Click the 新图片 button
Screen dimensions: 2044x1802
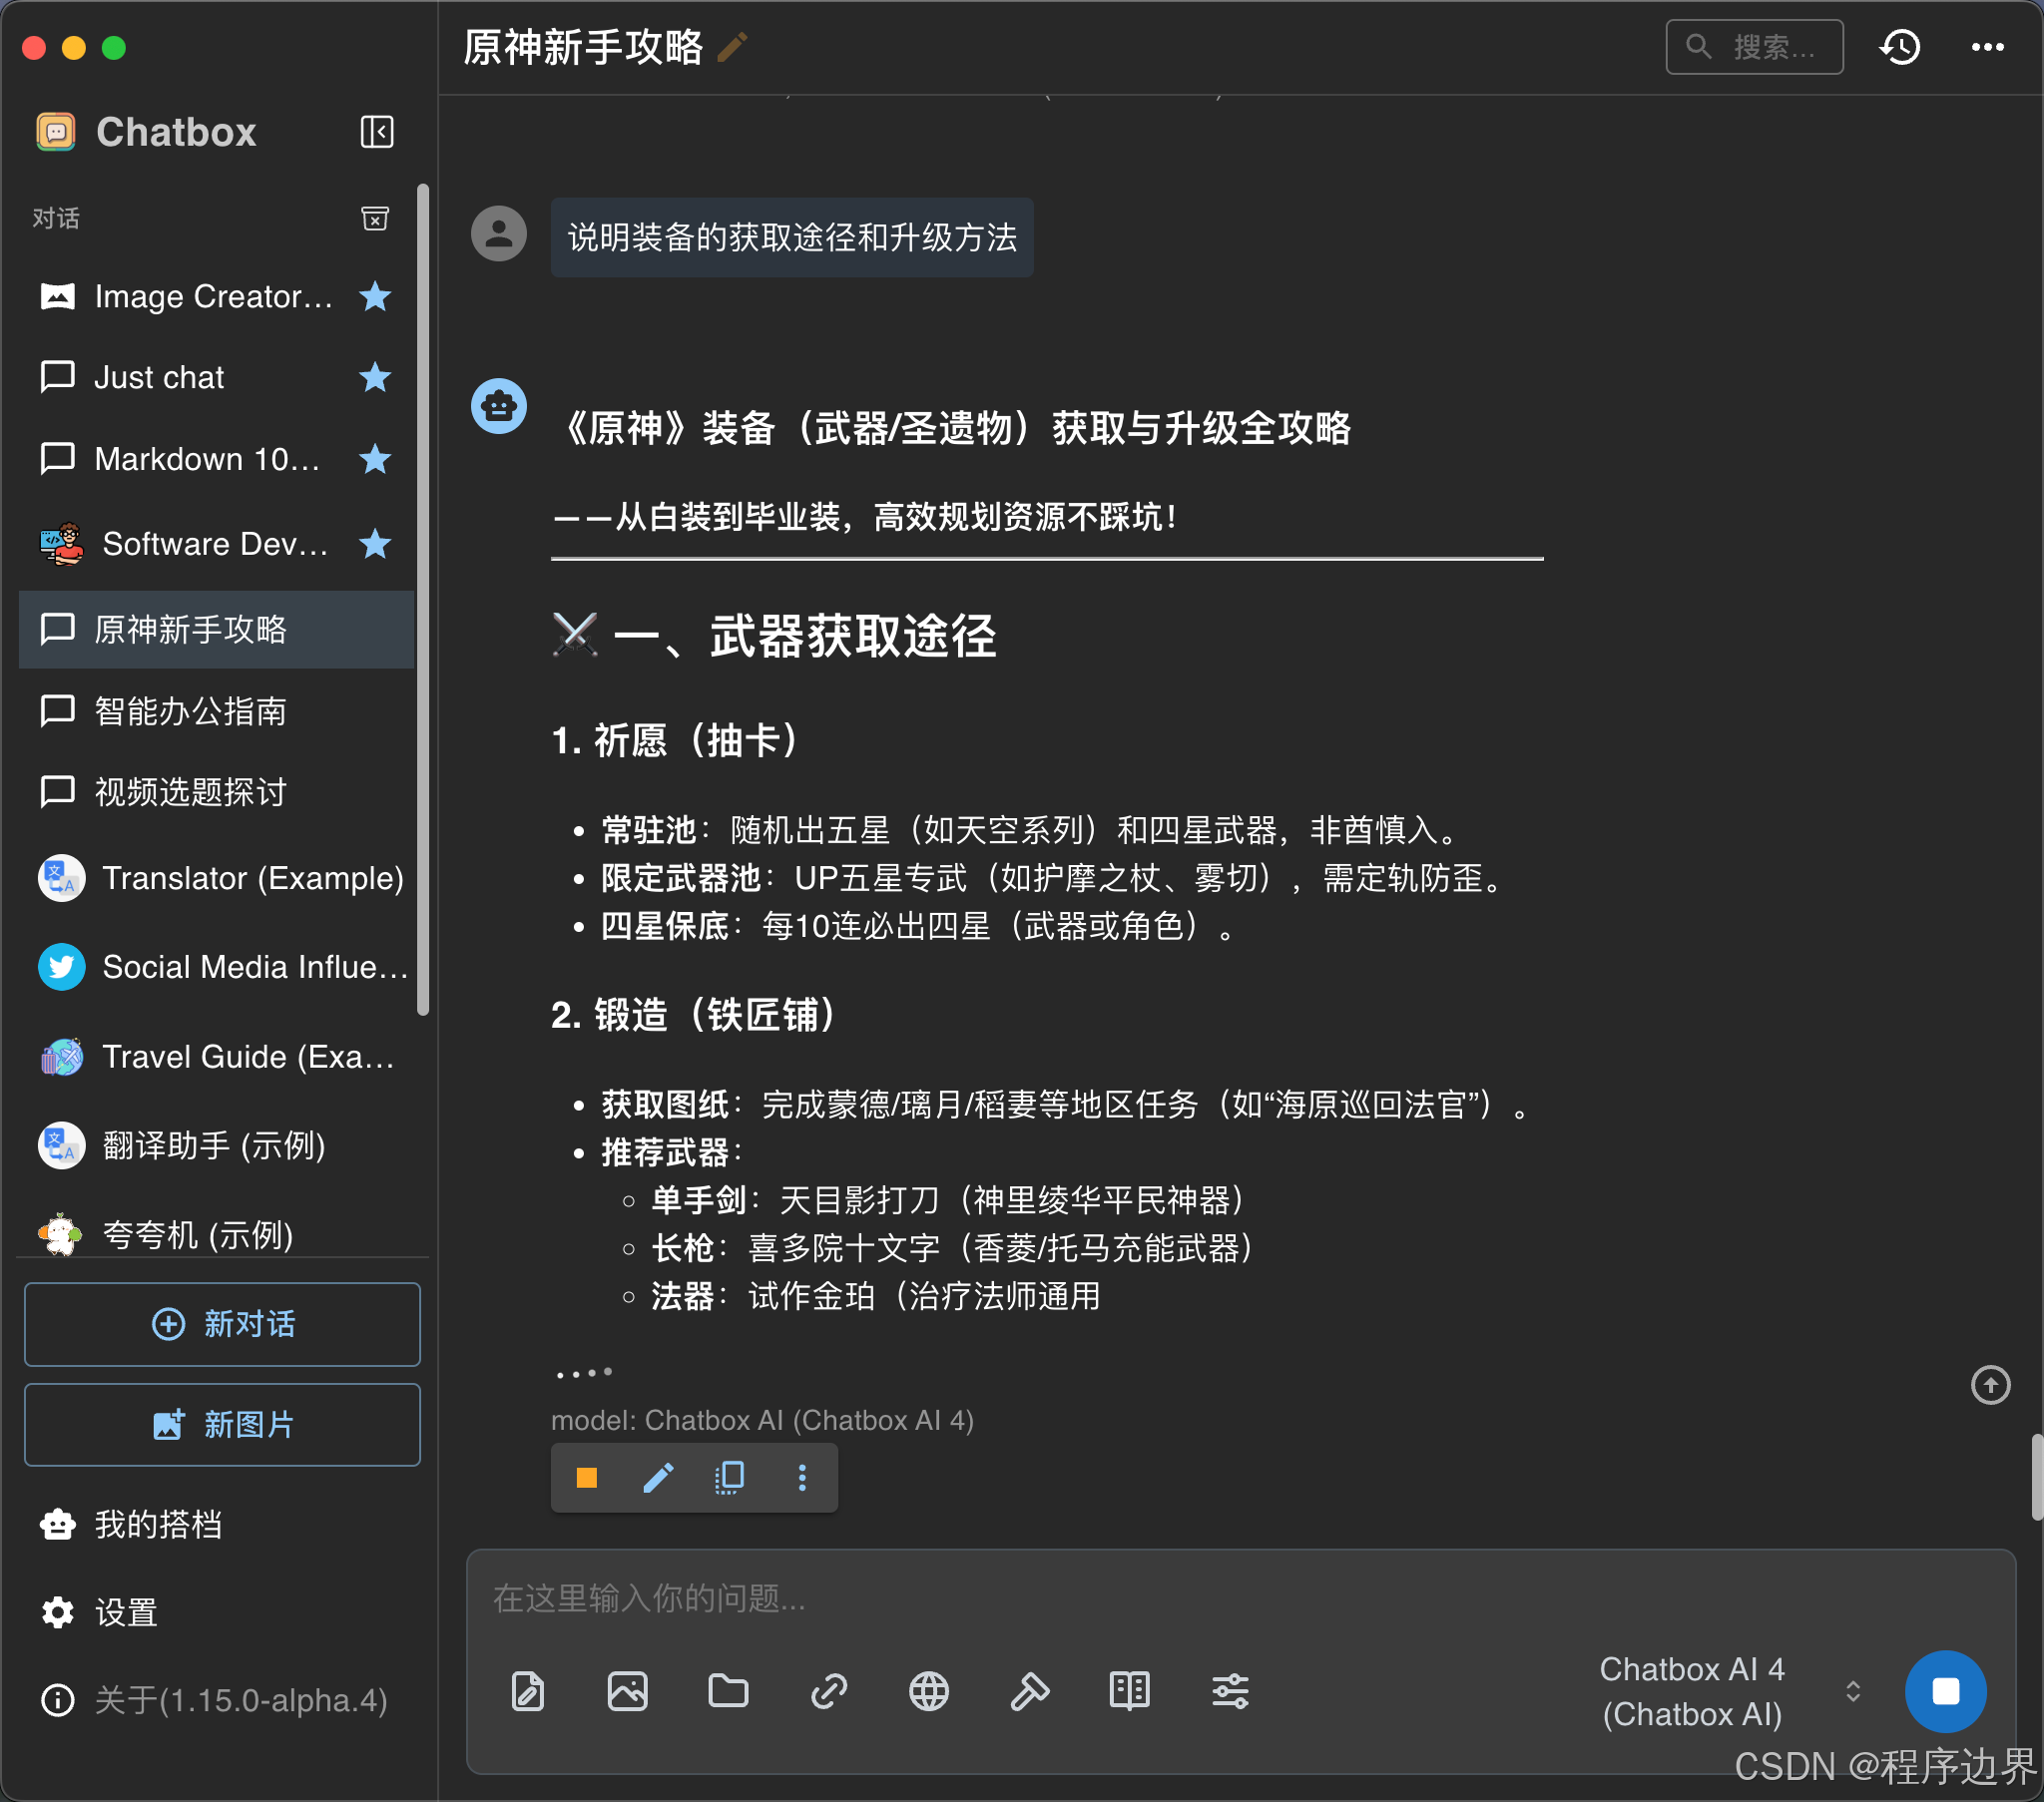point(222,1425)
